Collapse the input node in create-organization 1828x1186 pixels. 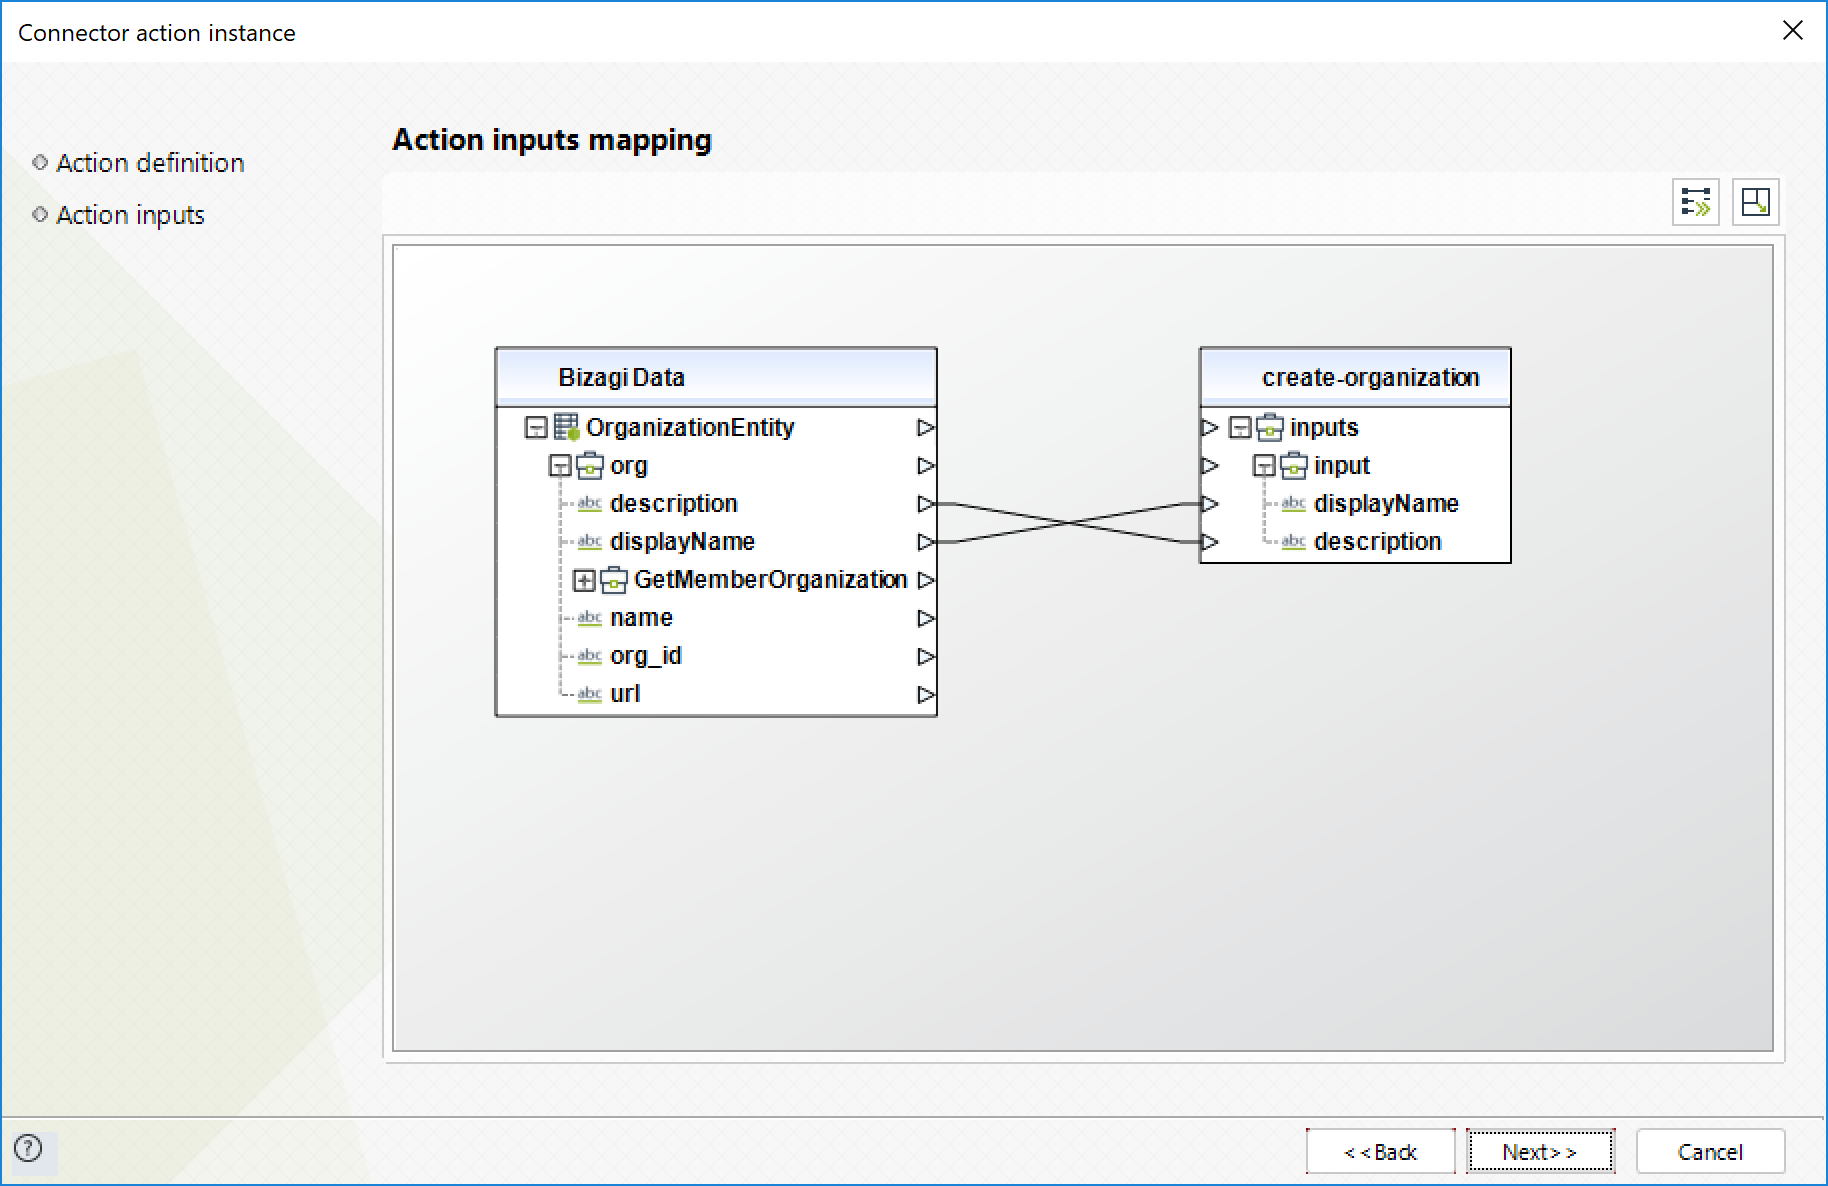1264,466
